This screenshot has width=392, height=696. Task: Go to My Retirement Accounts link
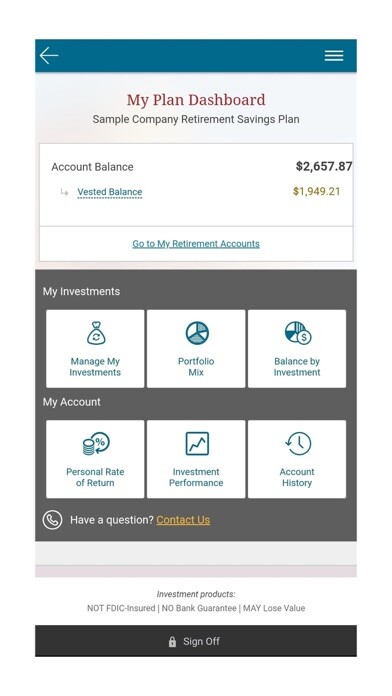click(196, 244)
